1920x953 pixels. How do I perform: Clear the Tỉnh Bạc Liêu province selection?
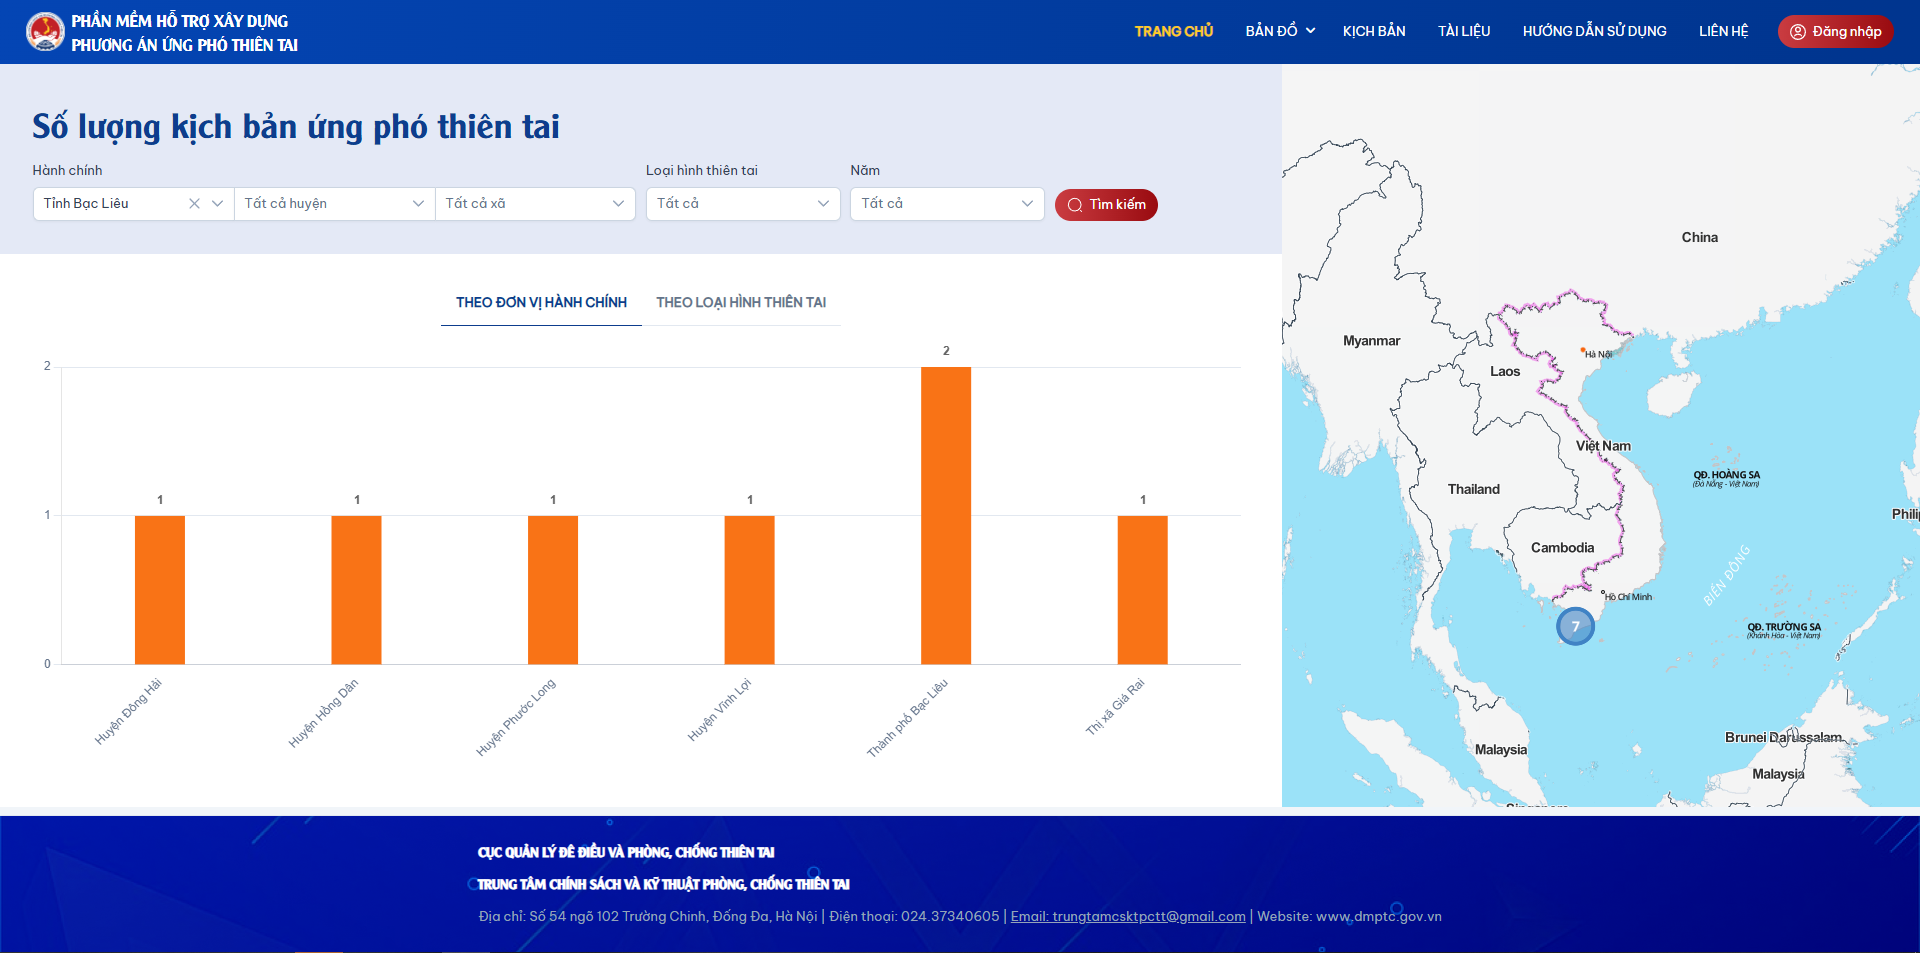pyautogui.click(x=194, y=204)
